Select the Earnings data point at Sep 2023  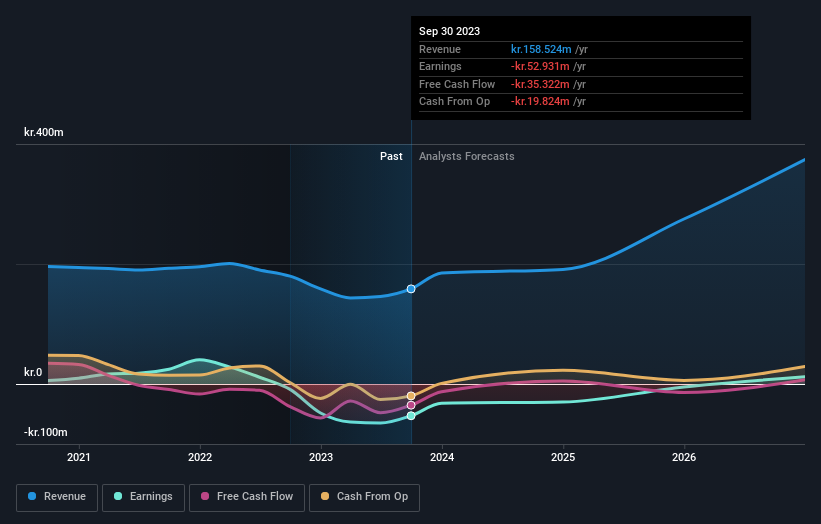[411, 416]
